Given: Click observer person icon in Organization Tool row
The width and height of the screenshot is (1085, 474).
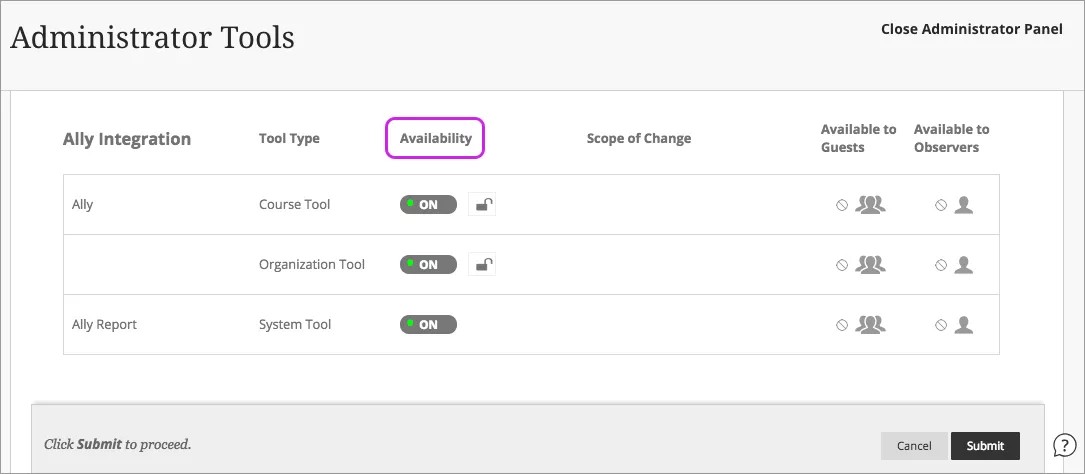Looking at the screenshot, I should 963,265.
